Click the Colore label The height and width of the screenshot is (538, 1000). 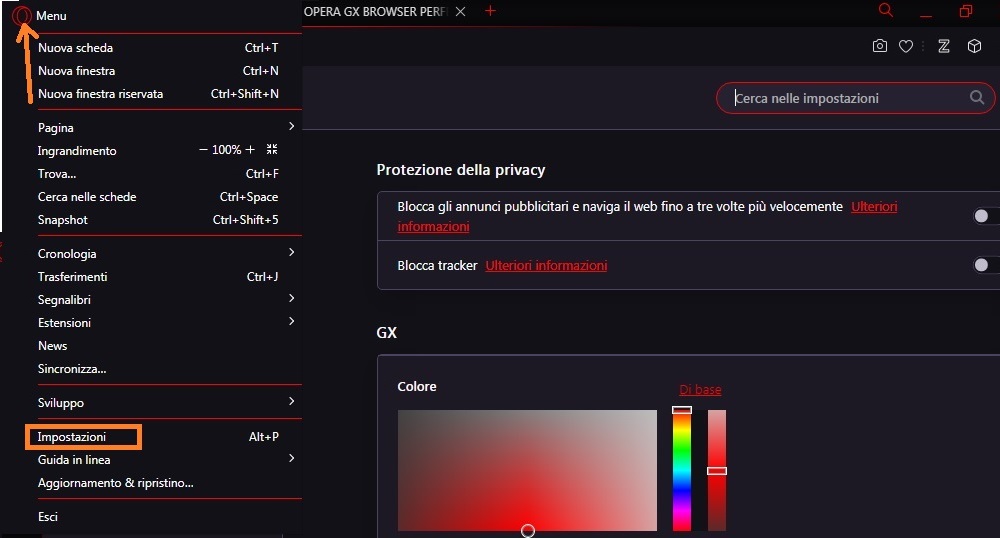(x=416, y=386)
